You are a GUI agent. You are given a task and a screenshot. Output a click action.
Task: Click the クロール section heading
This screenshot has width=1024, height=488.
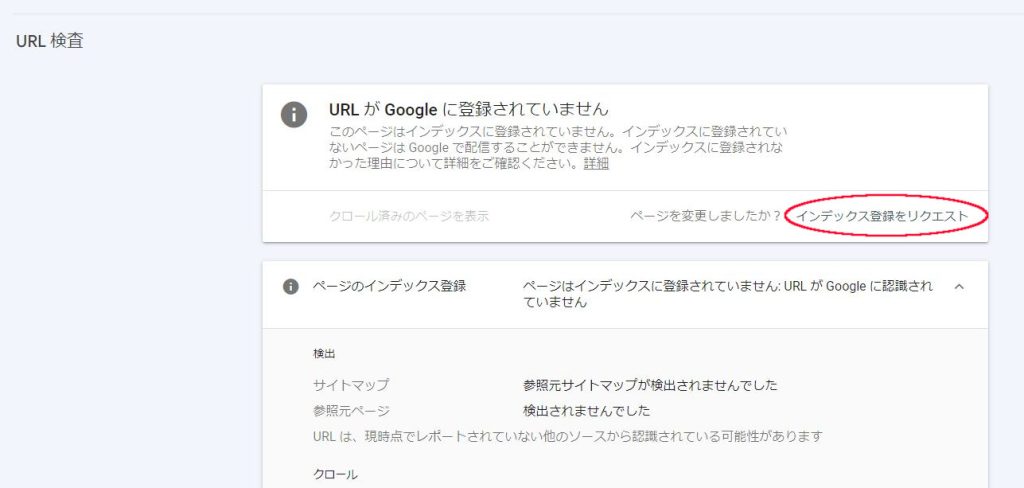coord(335,474)
